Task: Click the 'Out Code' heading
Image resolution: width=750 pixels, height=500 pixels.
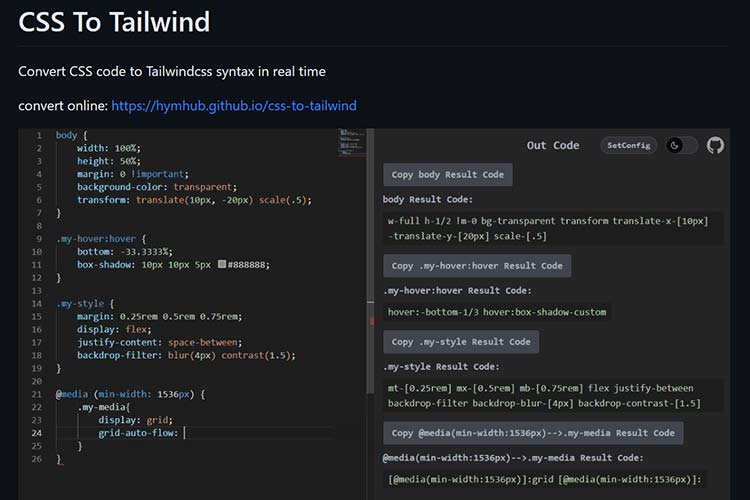Action: tap(553, 145)
